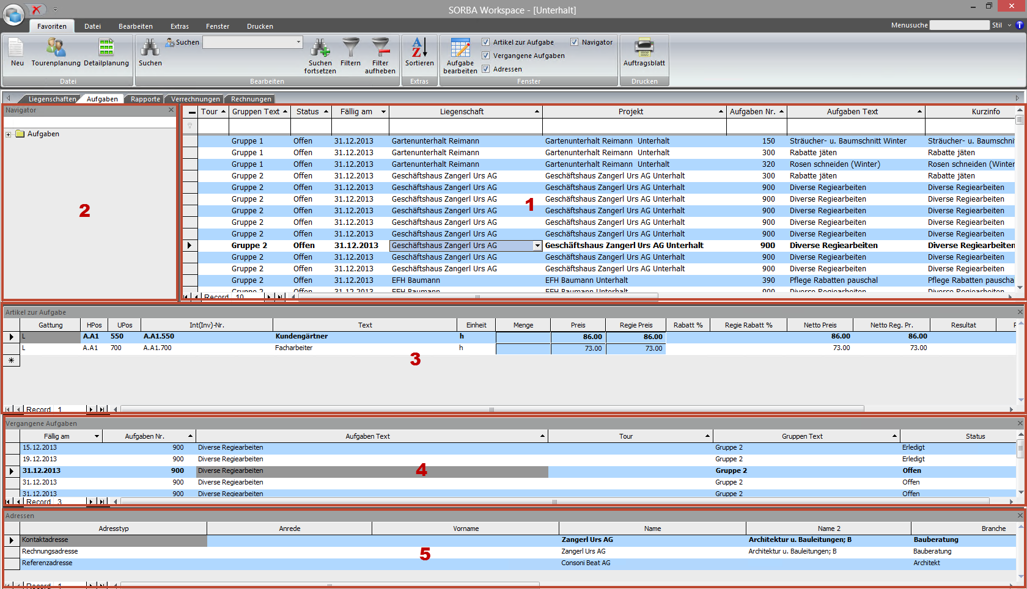Select the Rechnungsadresse row
The height and width of the screenshot is (589, 1027).
coord(517,552)
